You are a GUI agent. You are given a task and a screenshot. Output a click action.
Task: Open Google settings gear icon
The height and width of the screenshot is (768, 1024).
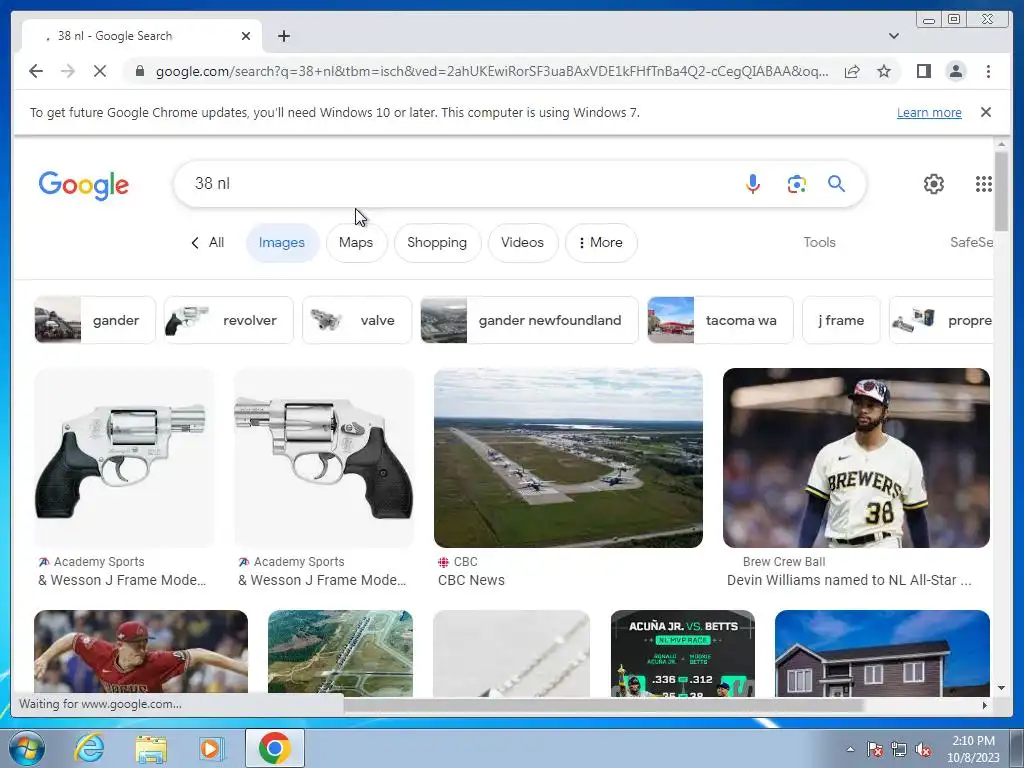coord(933,184)
